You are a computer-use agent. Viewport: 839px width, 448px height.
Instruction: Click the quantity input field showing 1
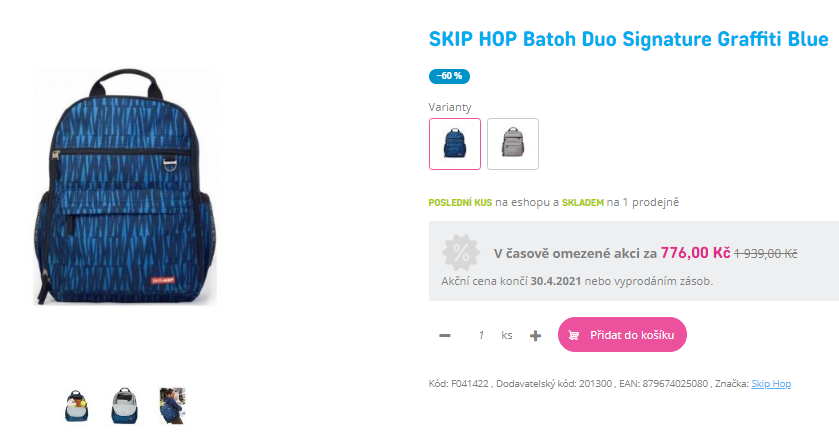[481, 335]
